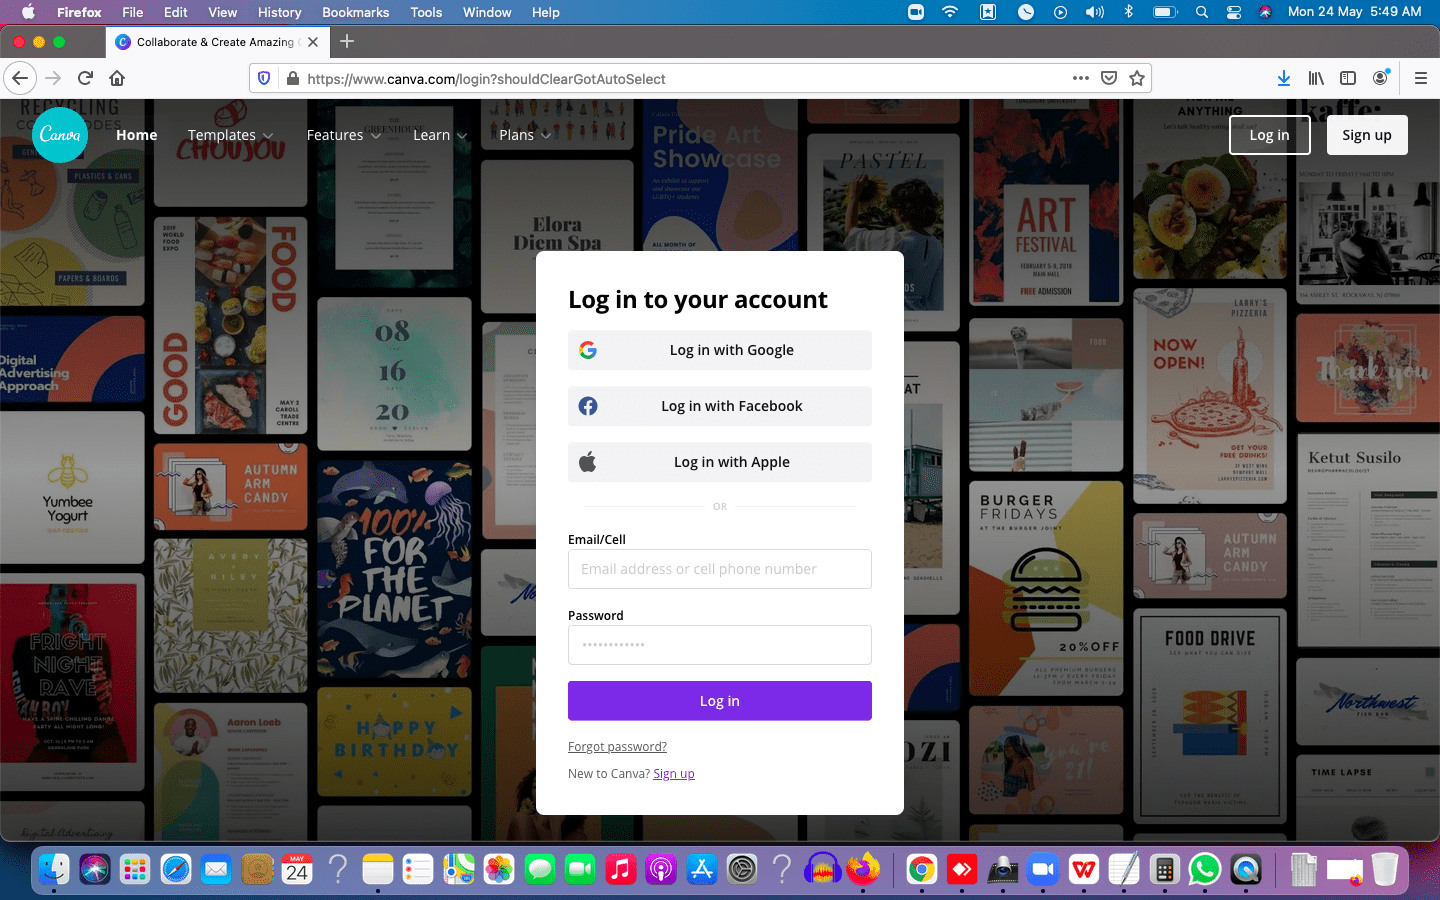The image size is (1440, 900).
Task: Open the page actions ellipsis in the address bar
Action: [x=1081, y=77]
